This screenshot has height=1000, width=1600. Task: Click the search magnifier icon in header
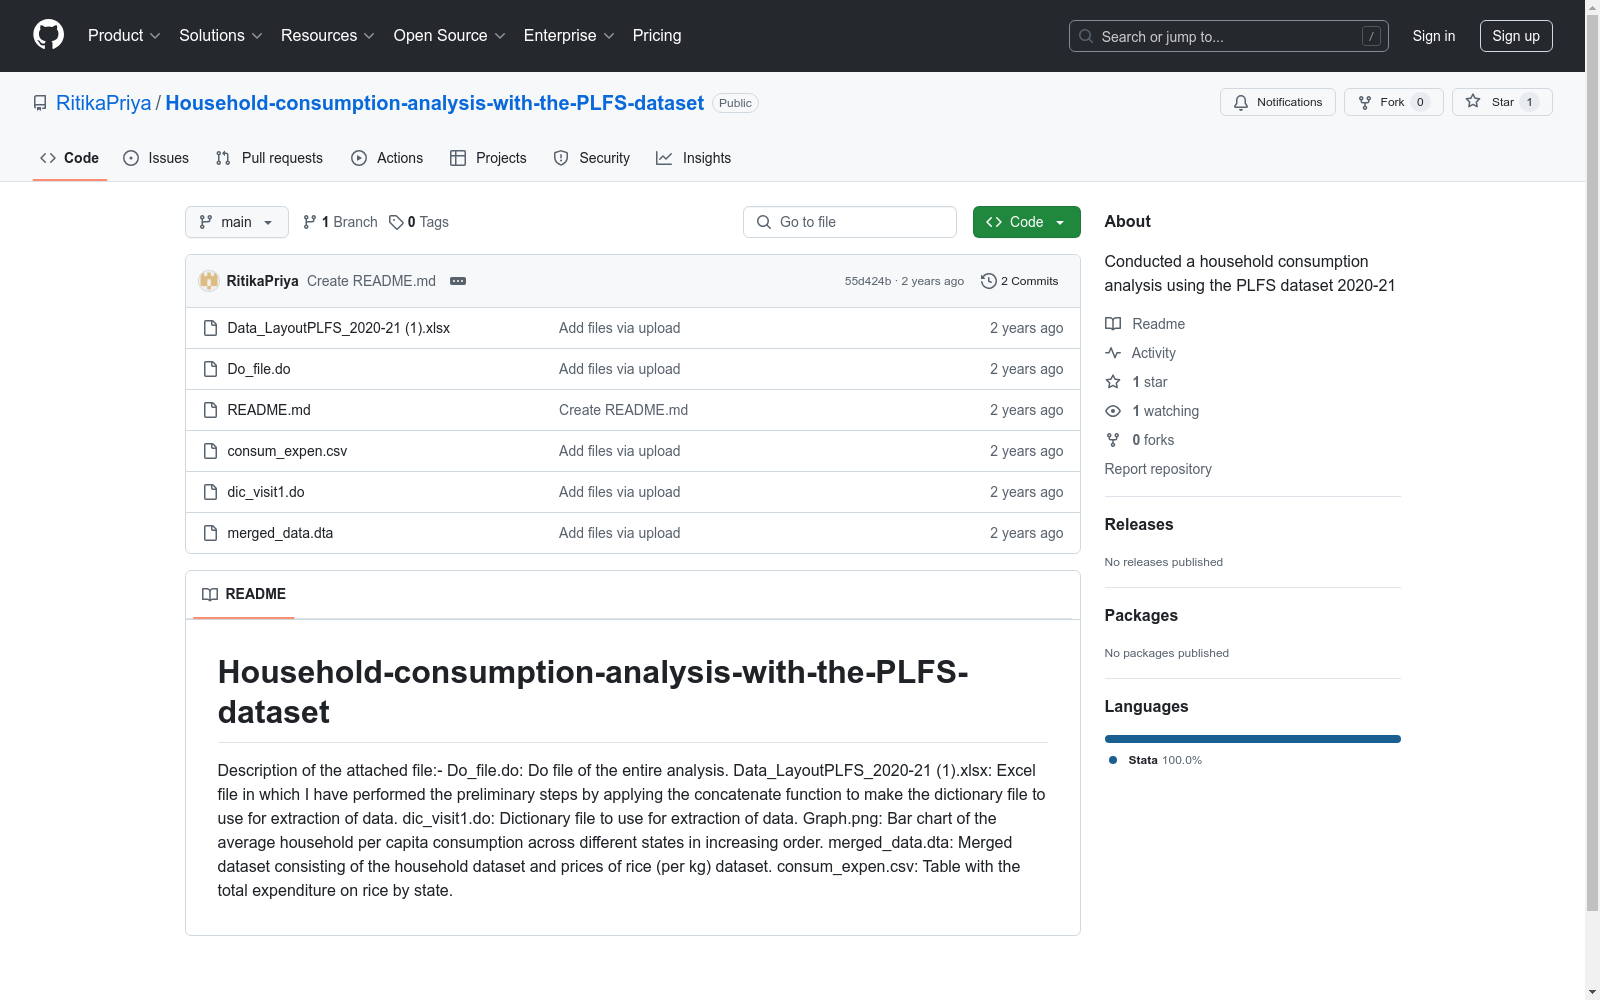(1086, 36)
